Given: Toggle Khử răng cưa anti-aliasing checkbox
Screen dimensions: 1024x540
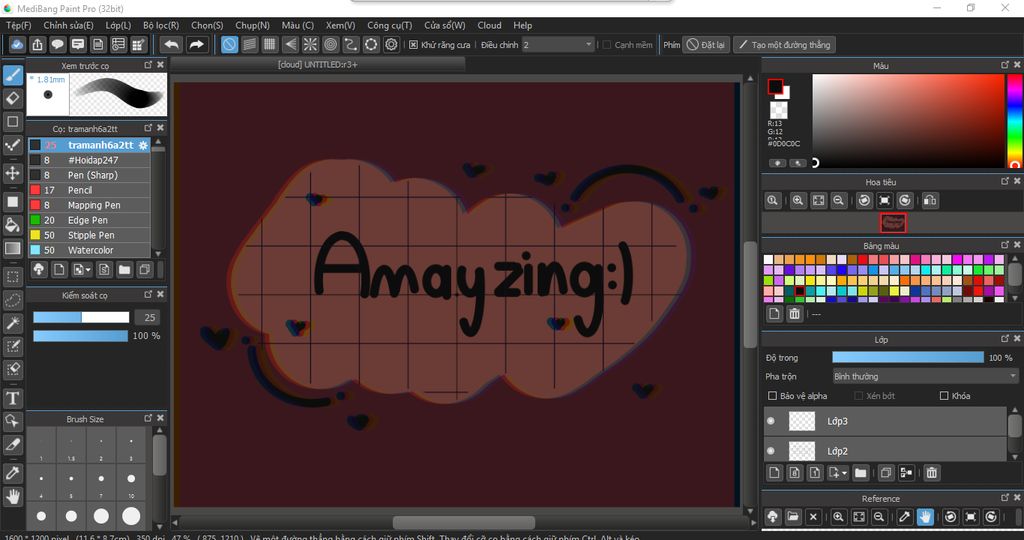Looking at the screenshot, I should tap(413, 45).
